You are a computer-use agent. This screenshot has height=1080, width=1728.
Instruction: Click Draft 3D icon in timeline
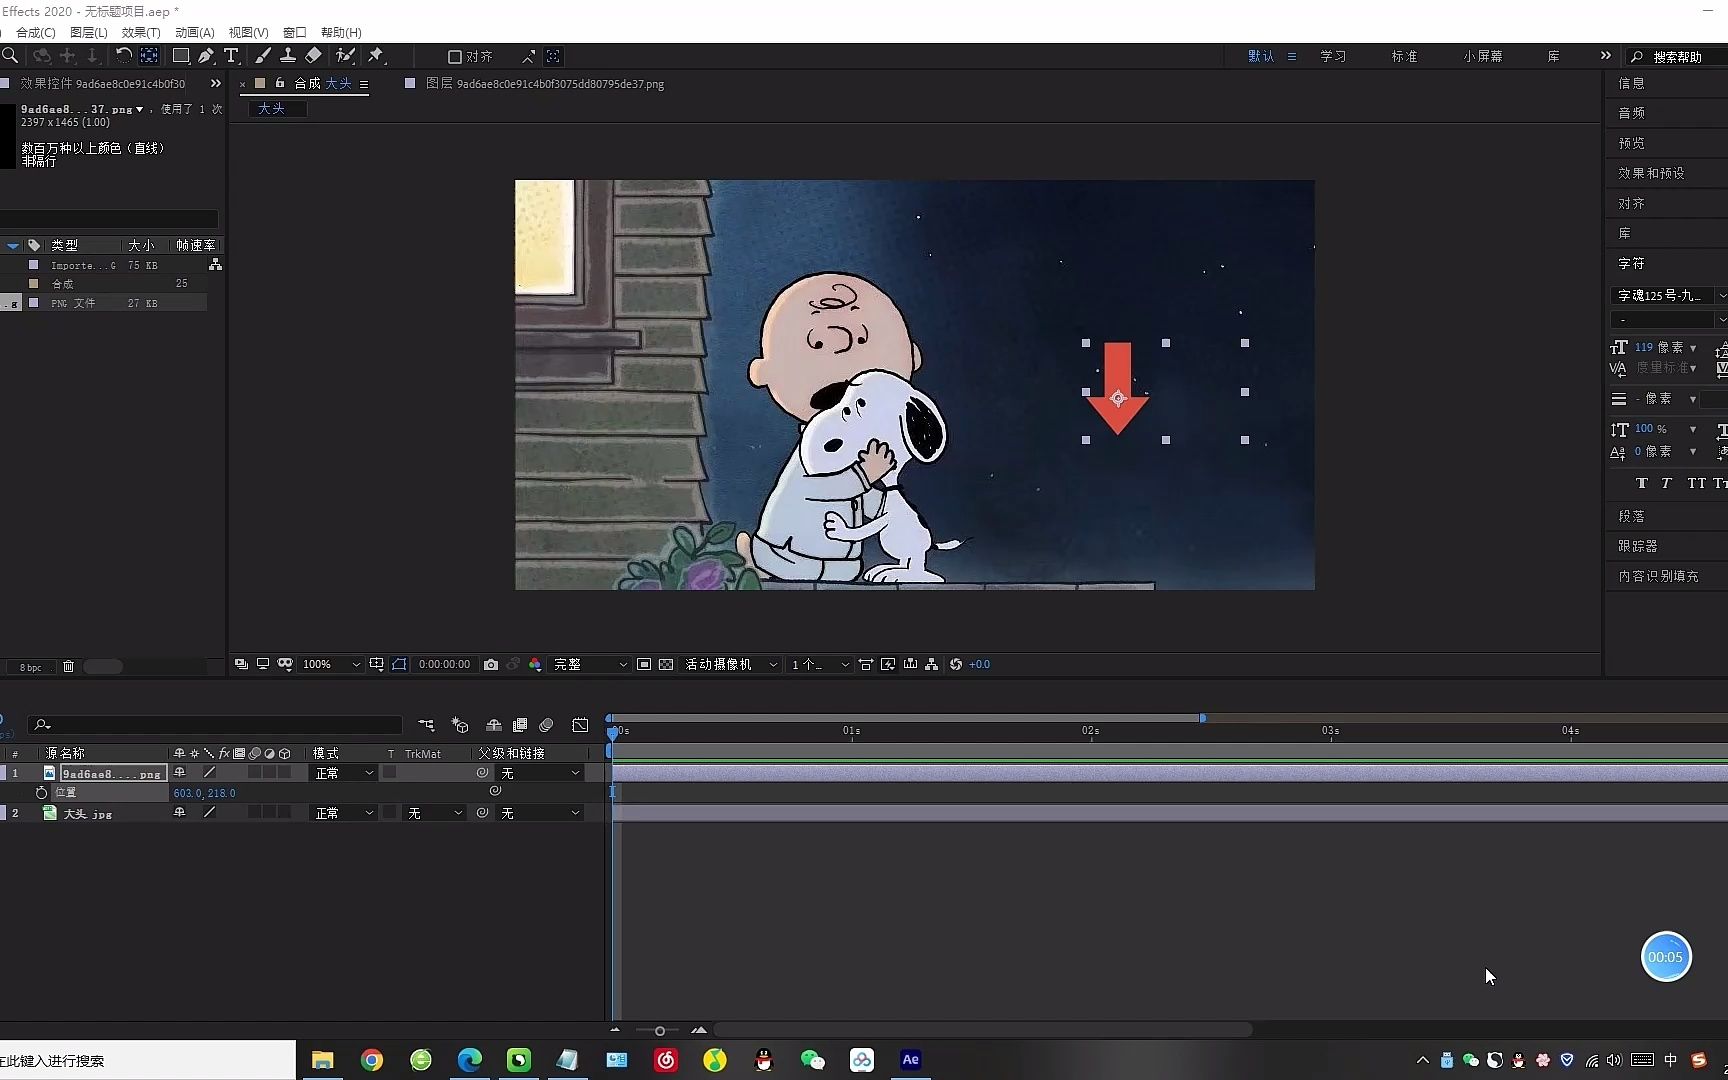(460, 725)
